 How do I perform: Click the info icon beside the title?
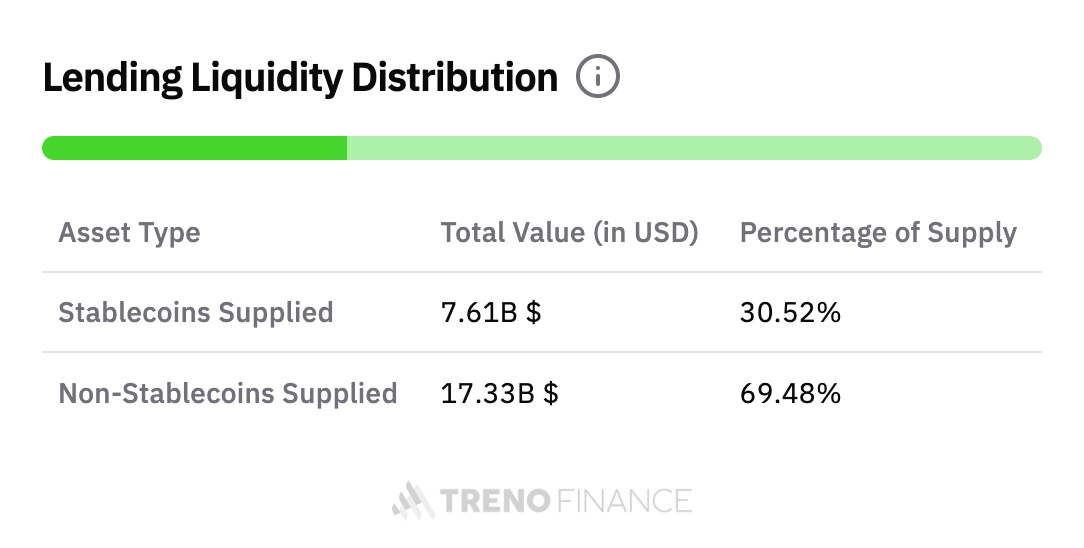(x=598, y=77)
